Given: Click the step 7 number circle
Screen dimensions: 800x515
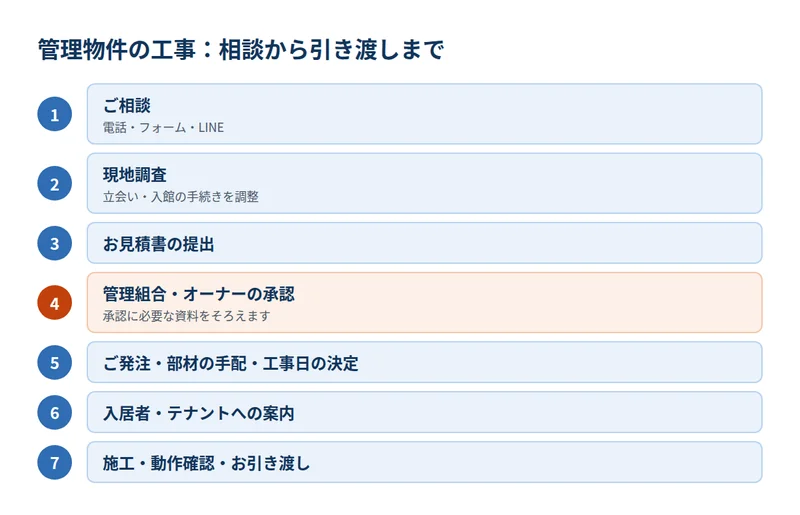Looking at the screenshot, I should 55,462.
